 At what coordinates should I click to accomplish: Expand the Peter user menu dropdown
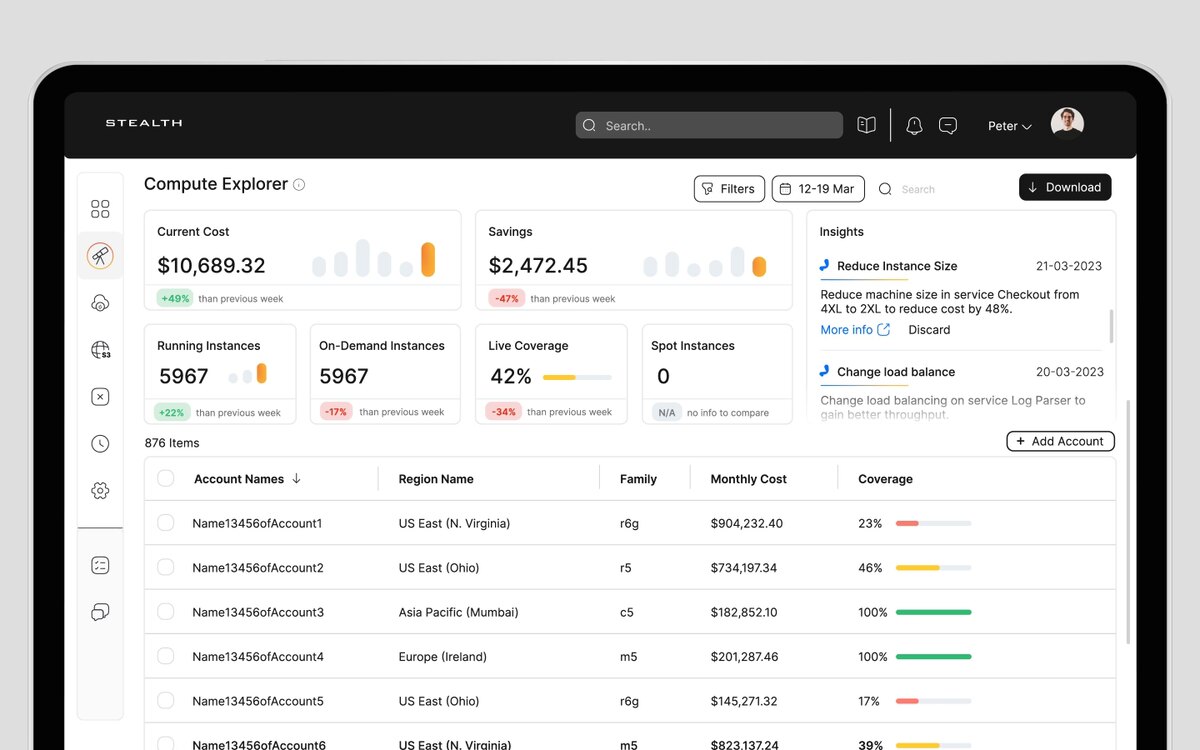tap(1009, 126)
